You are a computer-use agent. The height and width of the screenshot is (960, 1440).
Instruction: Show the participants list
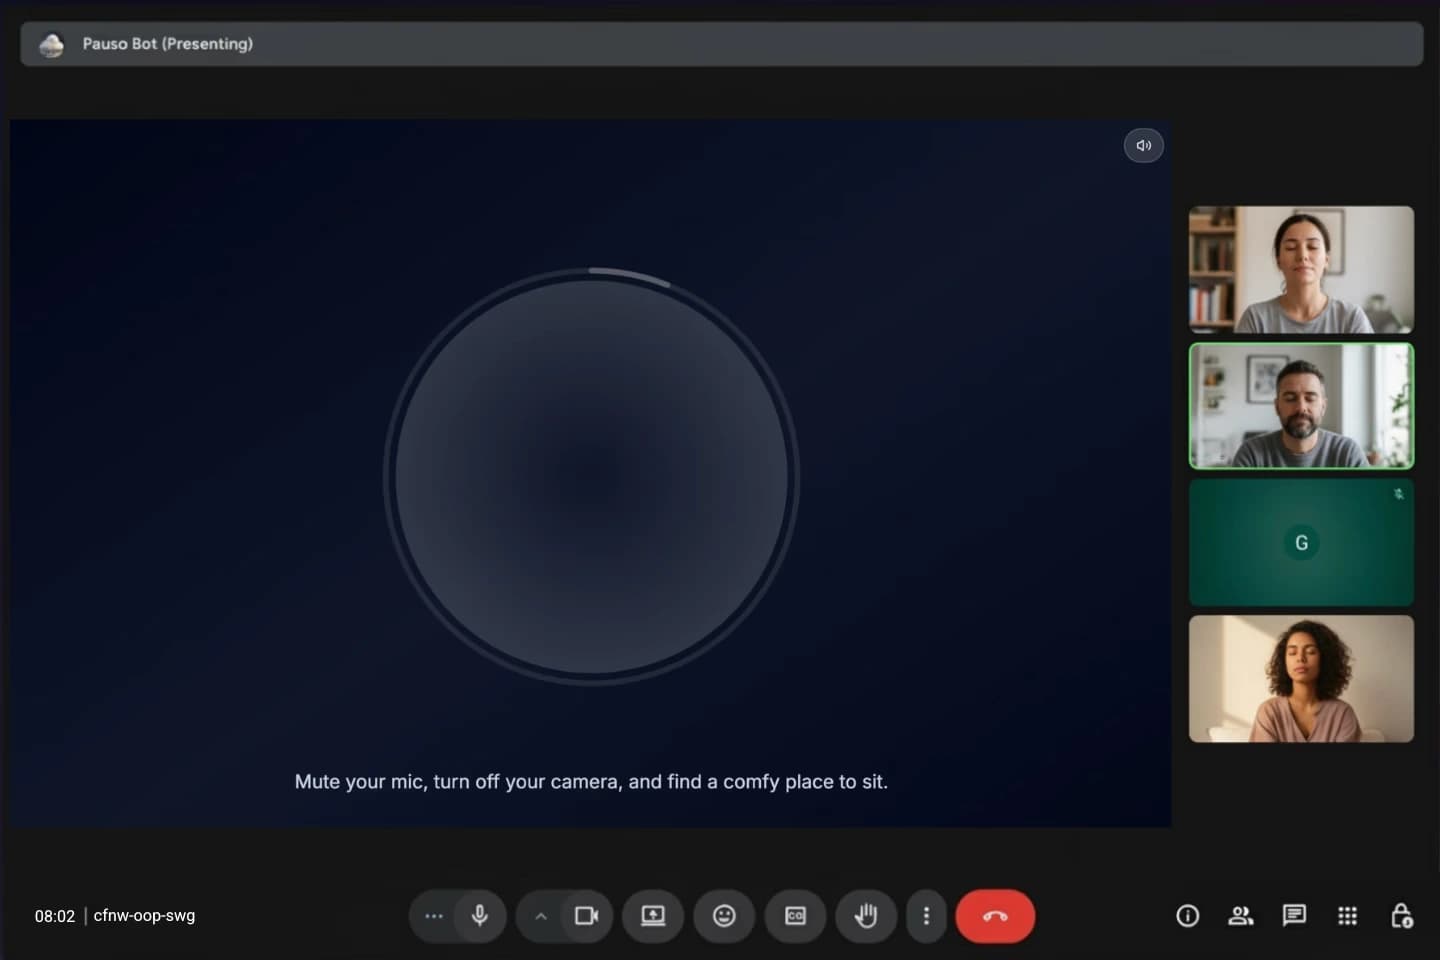(x=1240, y=916)
